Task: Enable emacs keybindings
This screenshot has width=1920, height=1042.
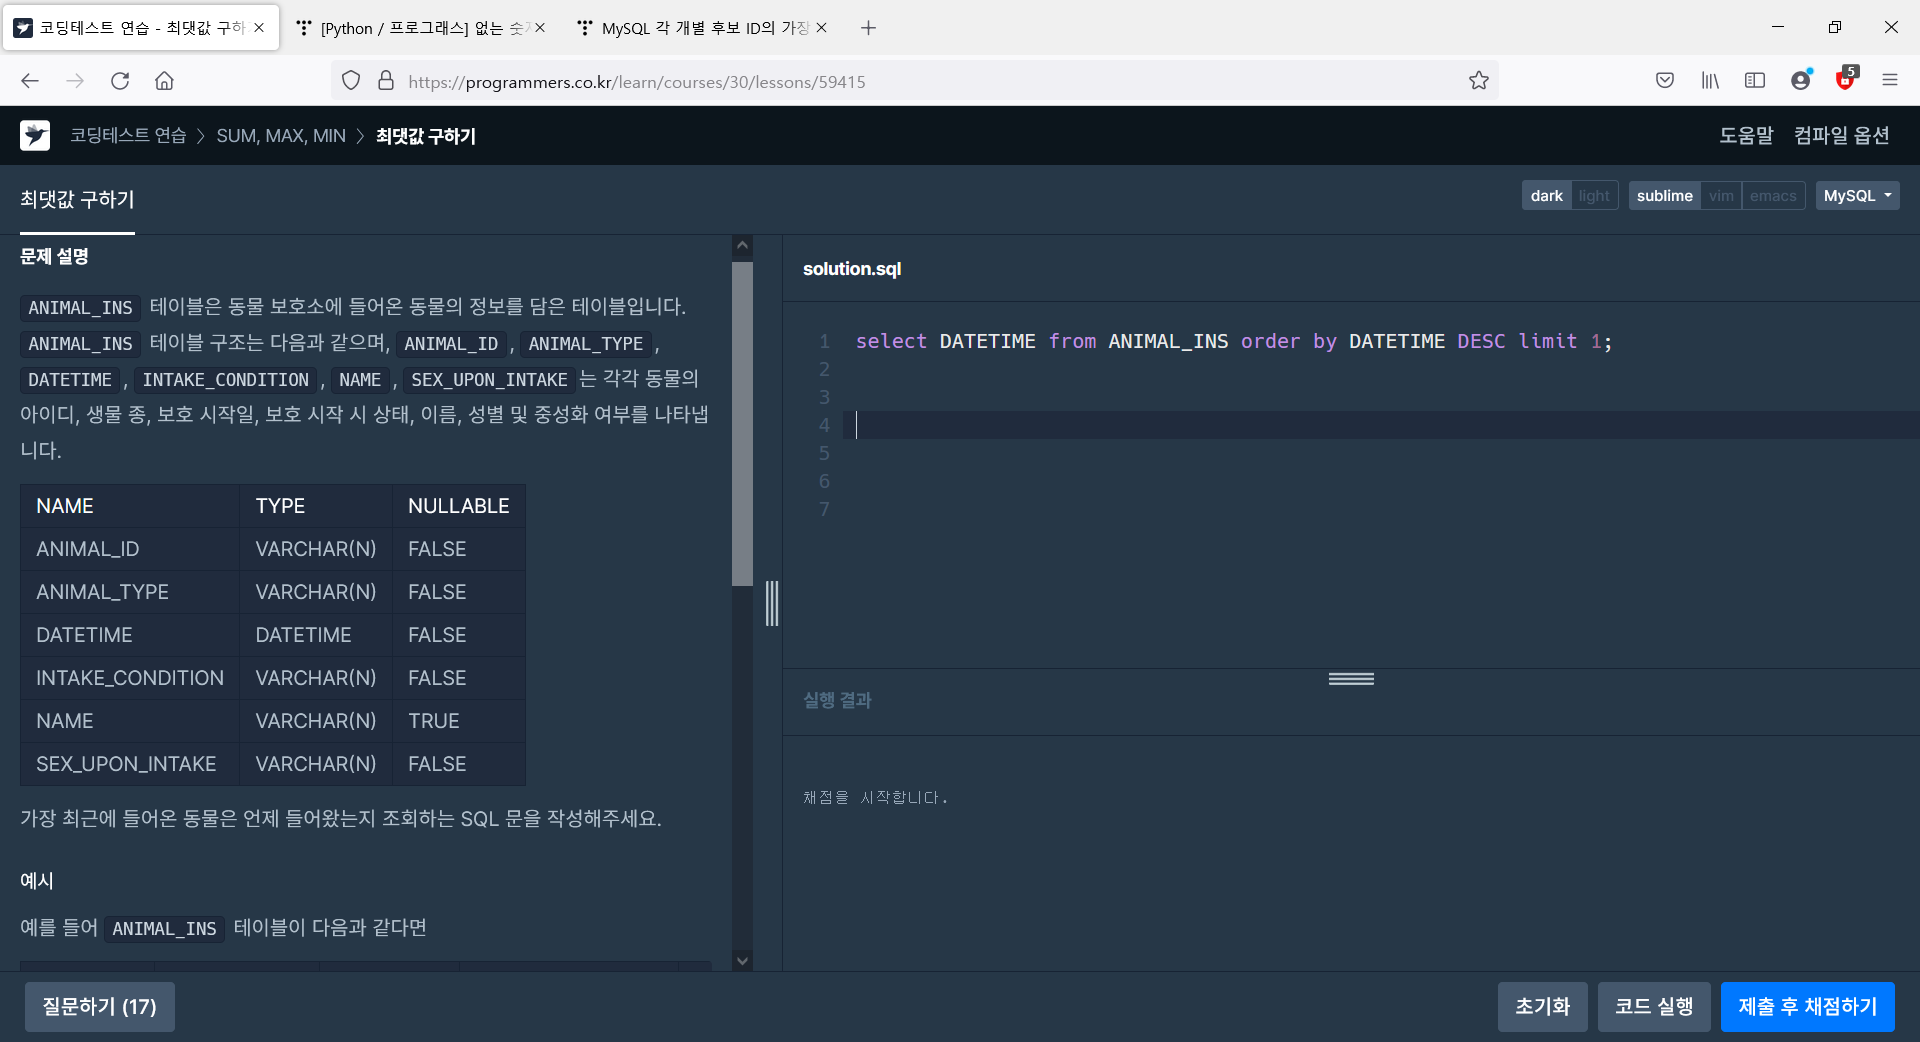Action: point(1773,195)
